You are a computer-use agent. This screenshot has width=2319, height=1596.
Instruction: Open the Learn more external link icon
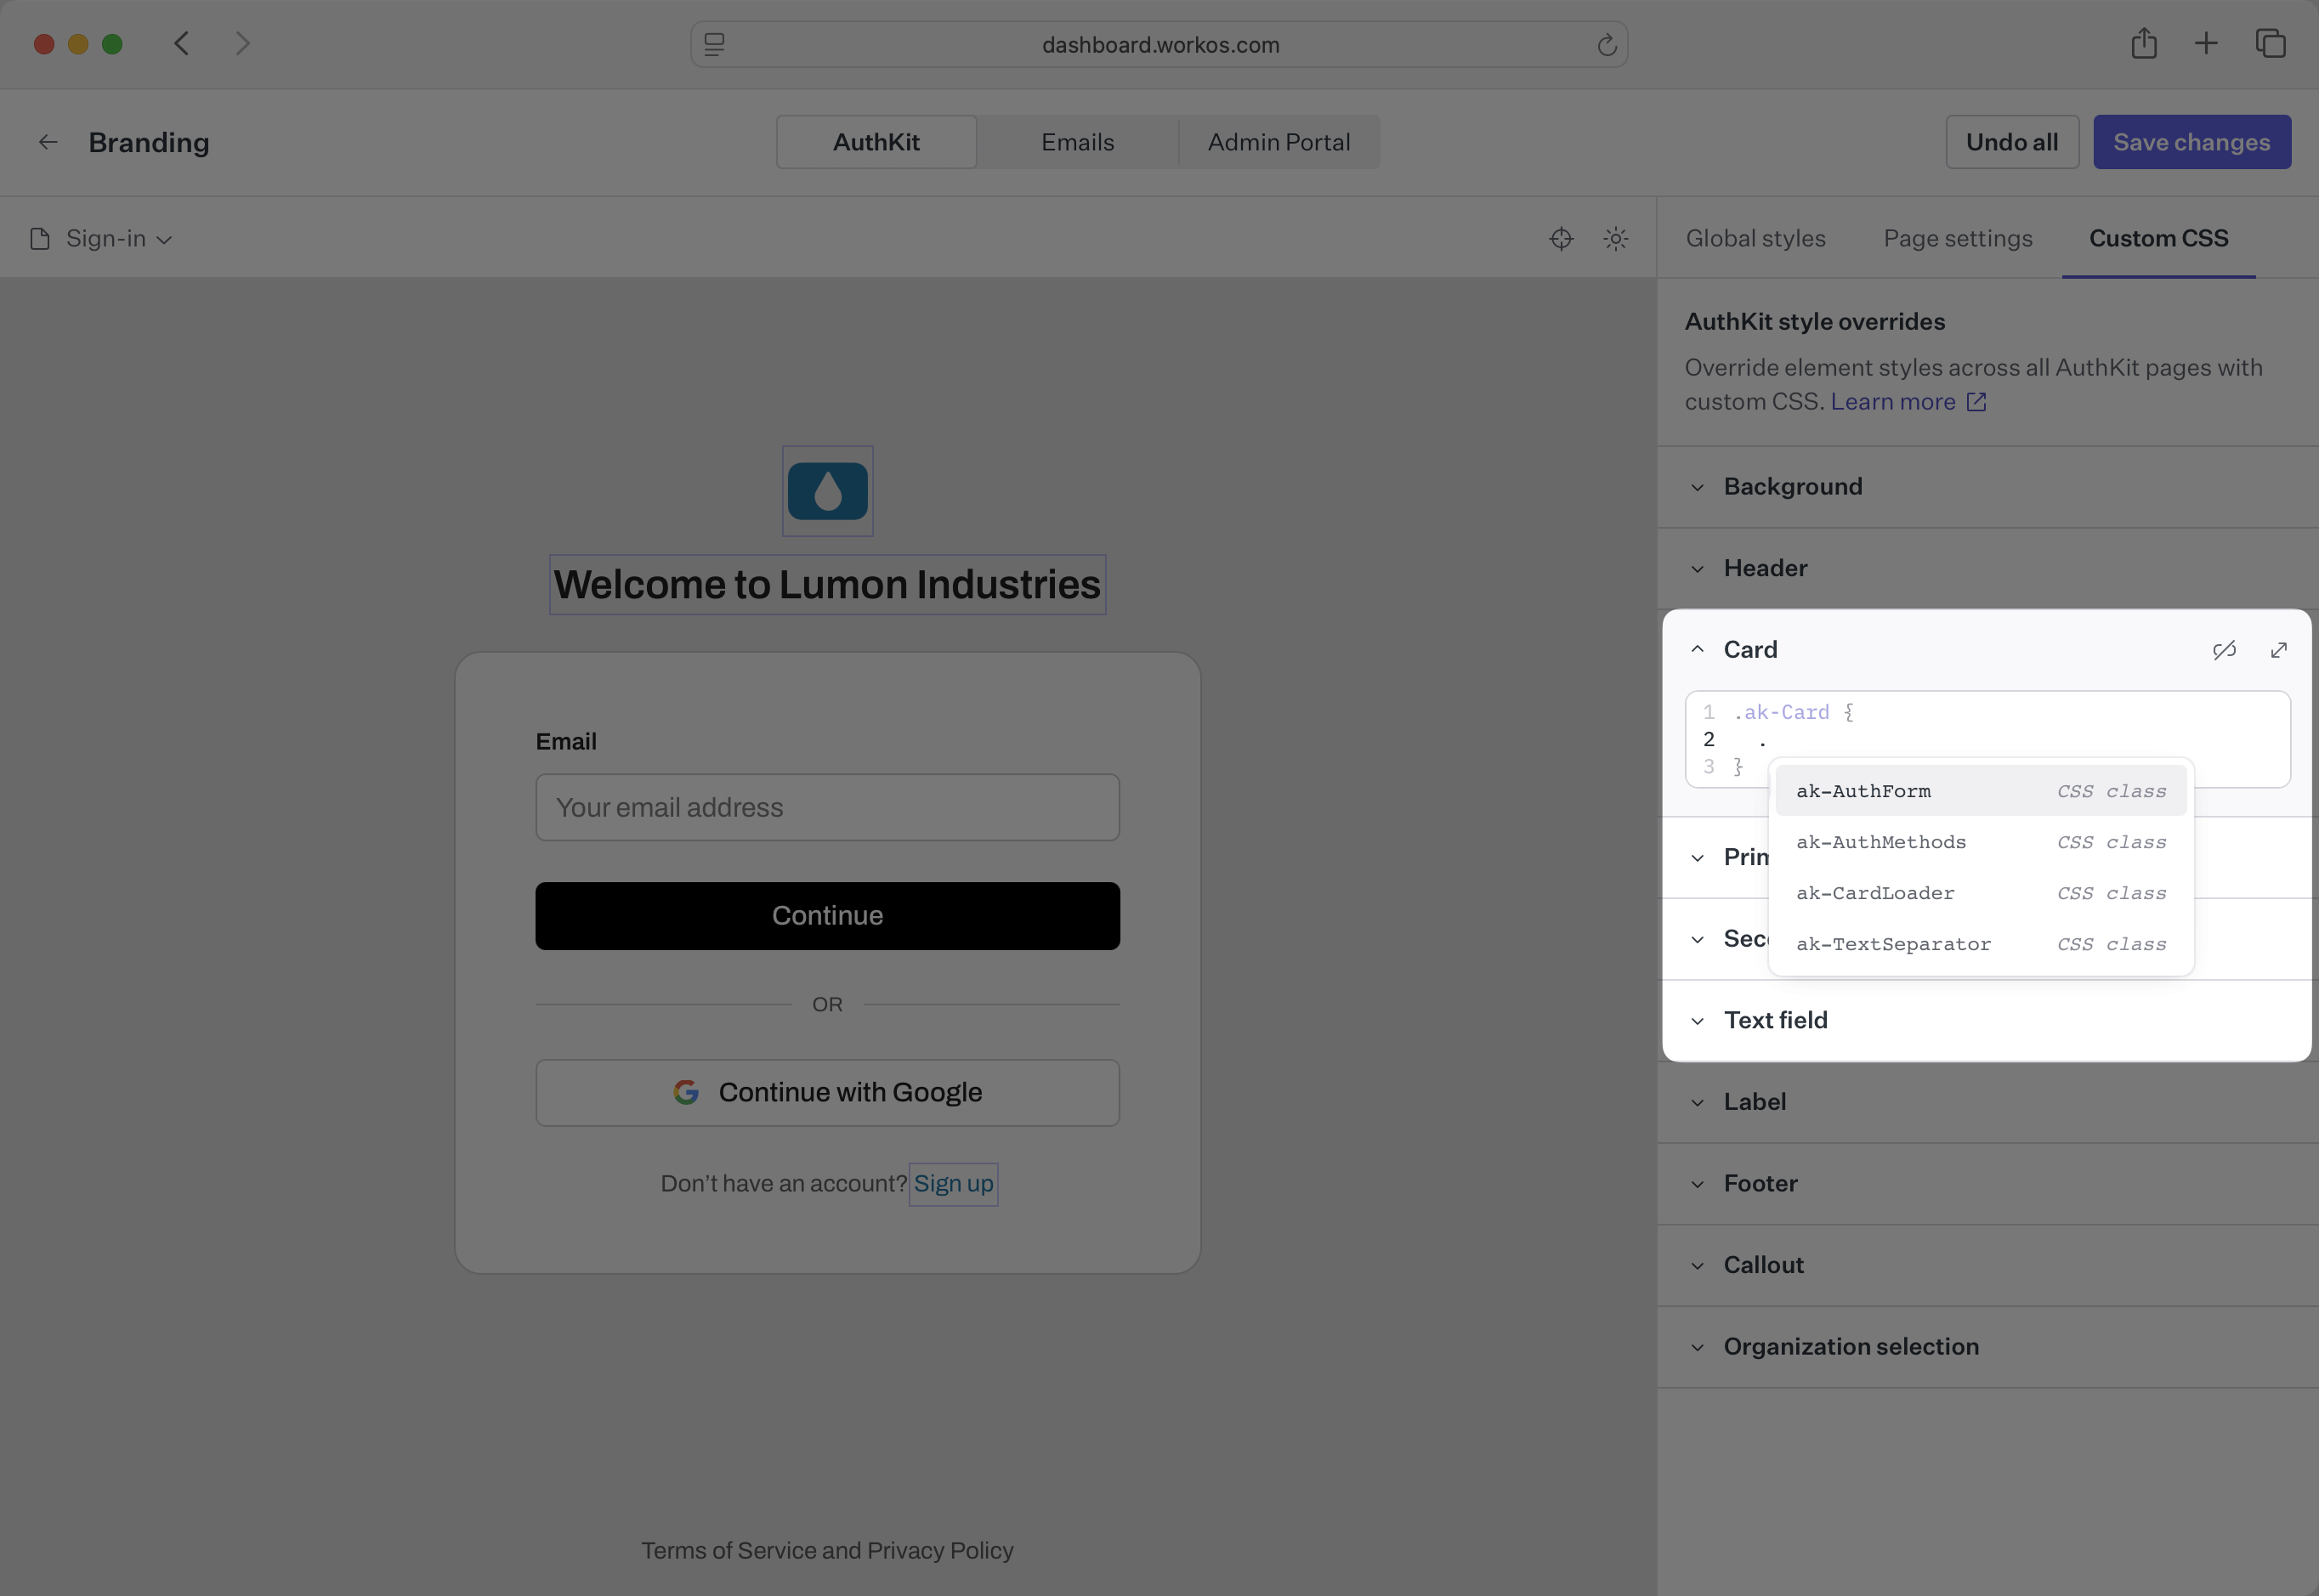tap(1977, 401)
